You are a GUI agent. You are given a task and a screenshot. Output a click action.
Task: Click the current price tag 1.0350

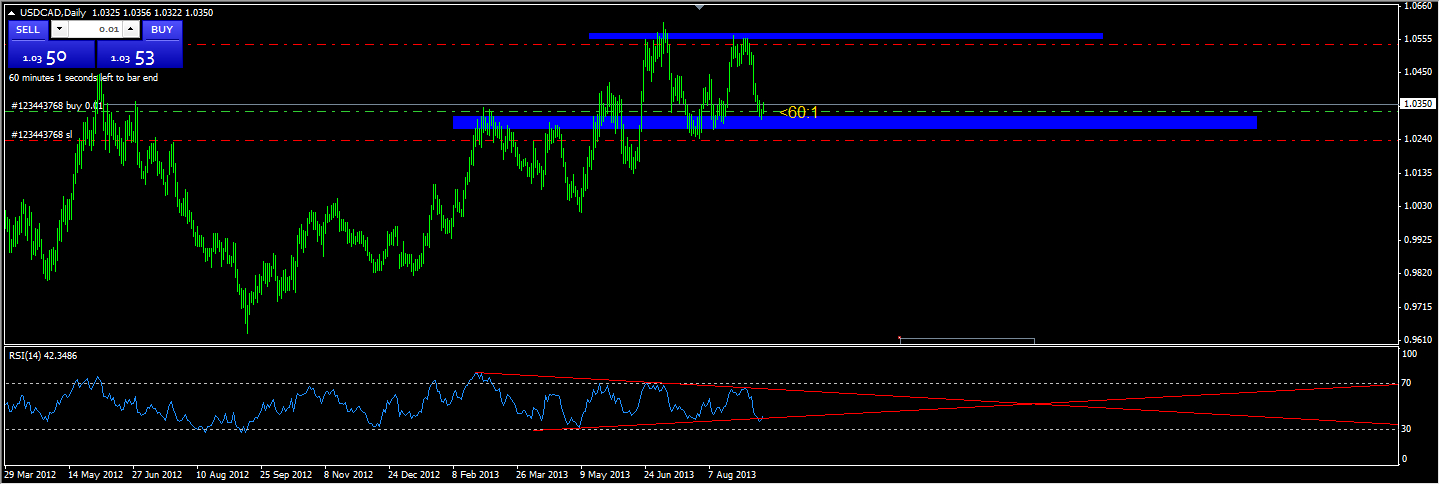pyautogui.click(x=1420, y=103)
